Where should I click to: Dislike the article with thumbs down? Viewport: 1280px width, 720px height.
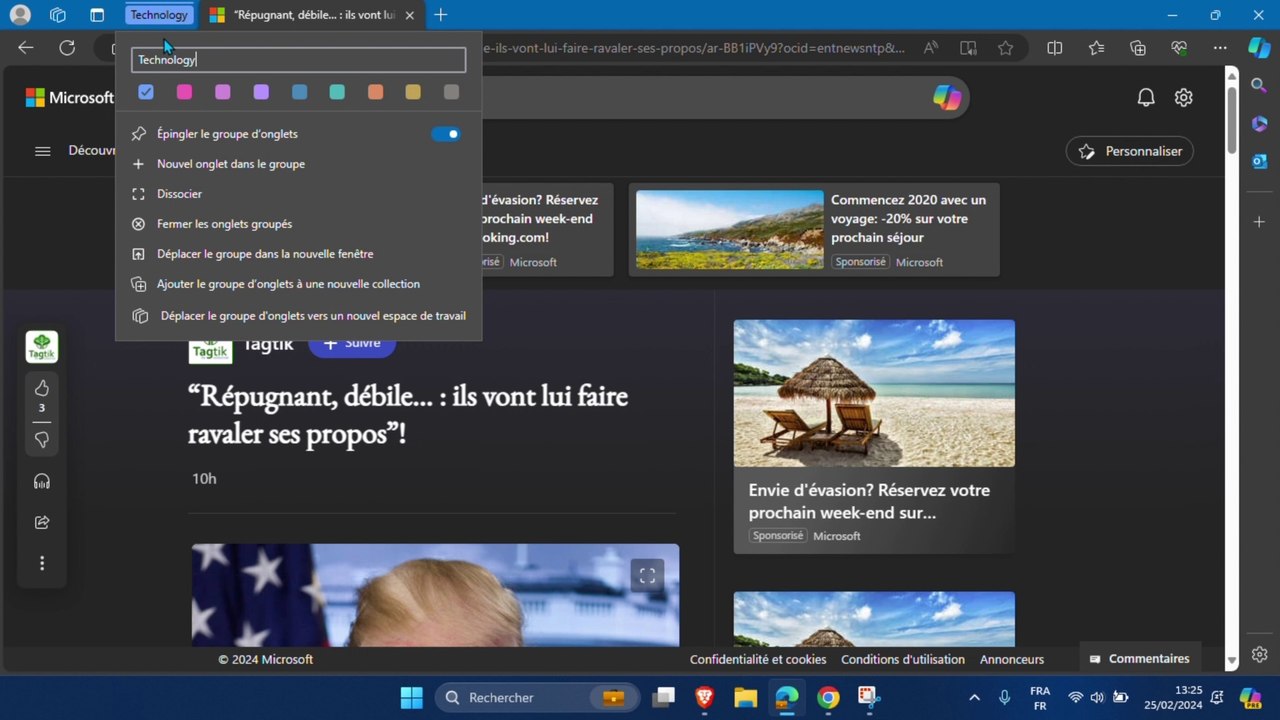click(42, 440)
